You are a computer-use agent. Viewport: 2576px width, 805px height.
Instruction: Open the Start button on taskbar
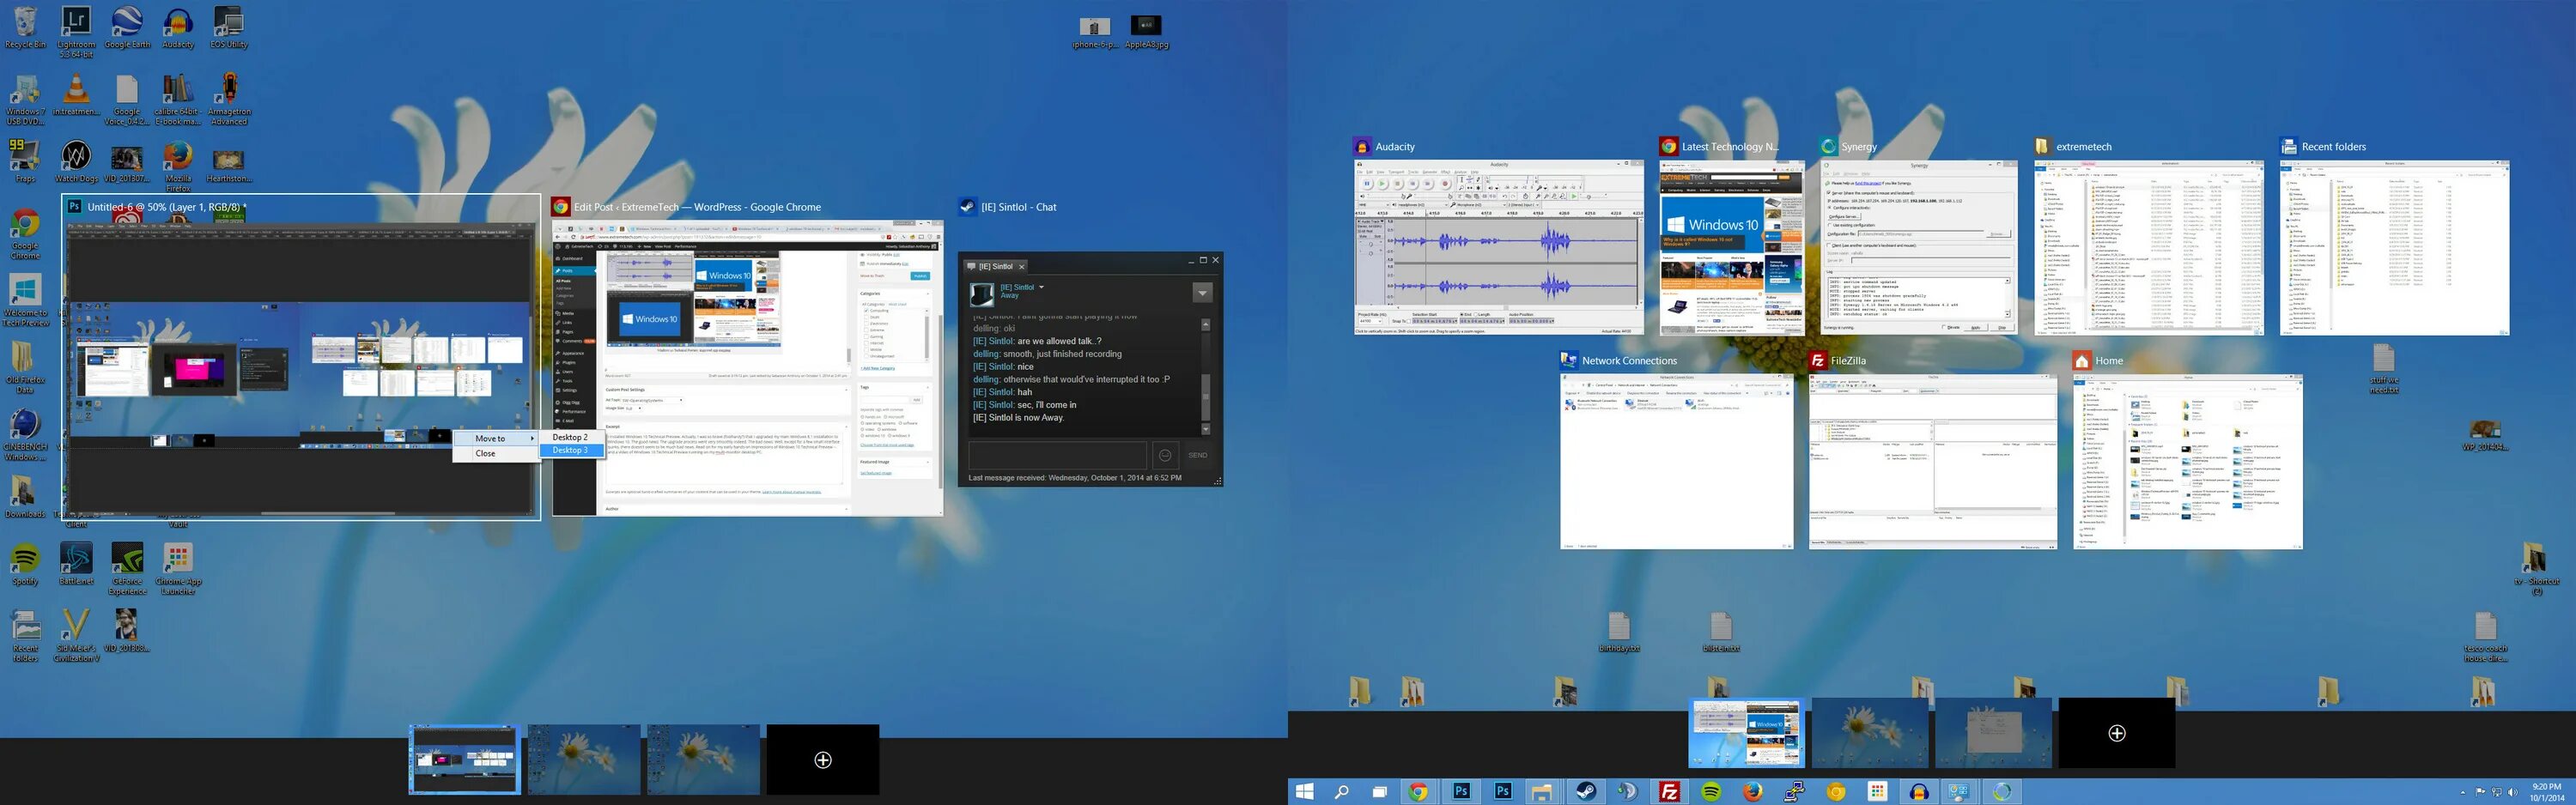1304,792
